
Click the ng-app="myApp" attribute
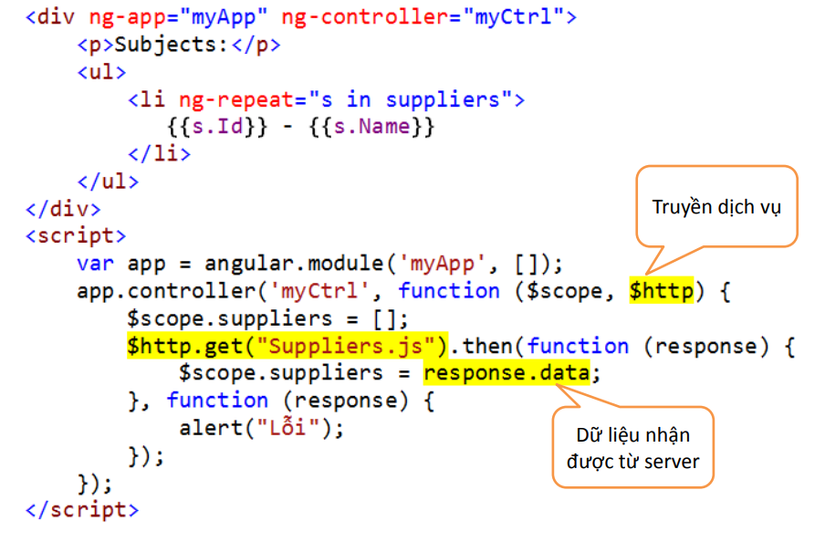[178, 17]
